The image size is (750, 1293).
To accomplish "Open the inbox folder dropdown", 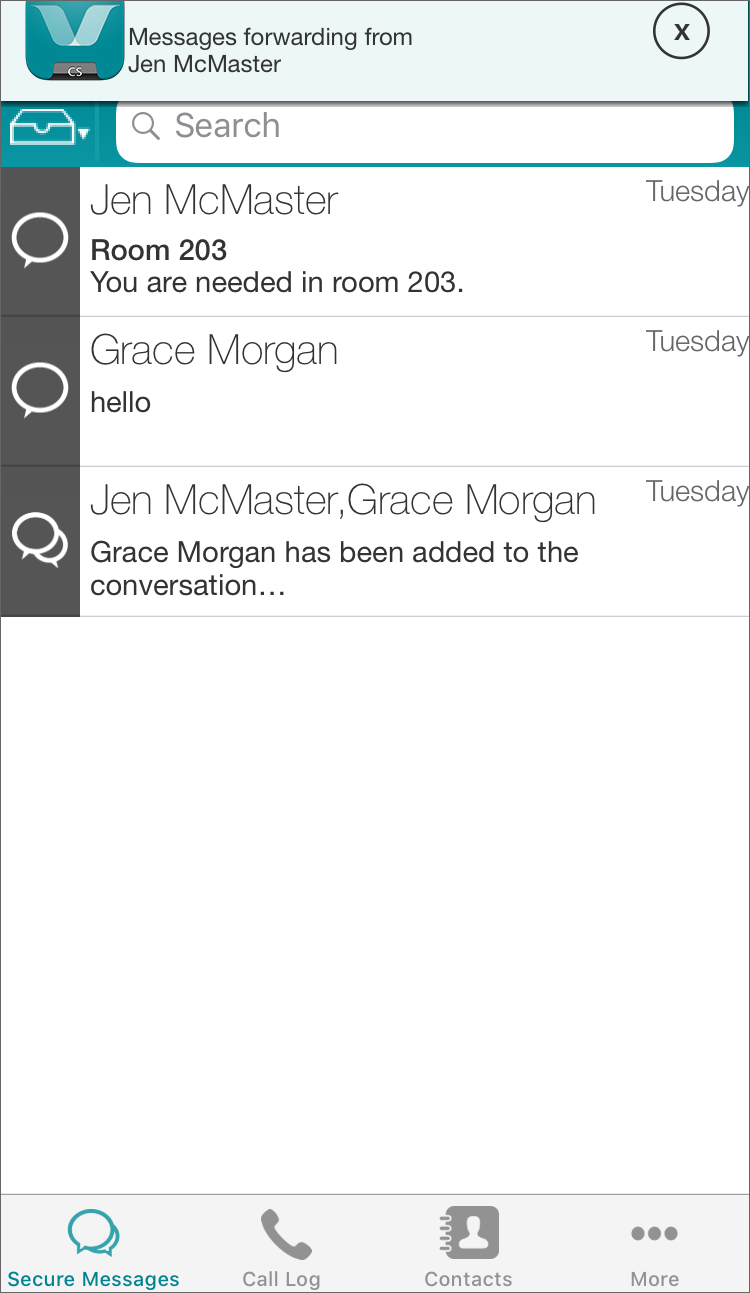I will pyautogui.click(x=50, y=129).
